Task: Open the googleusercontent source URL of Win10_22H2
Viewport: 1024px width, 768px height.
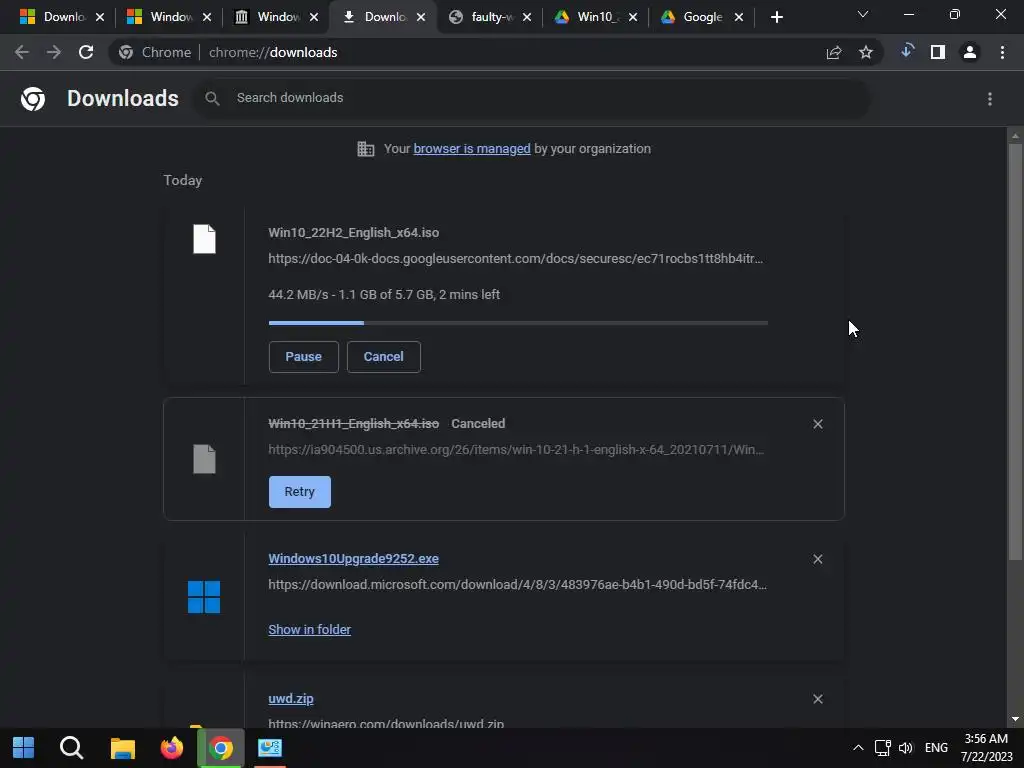Action: pos(515,259)
